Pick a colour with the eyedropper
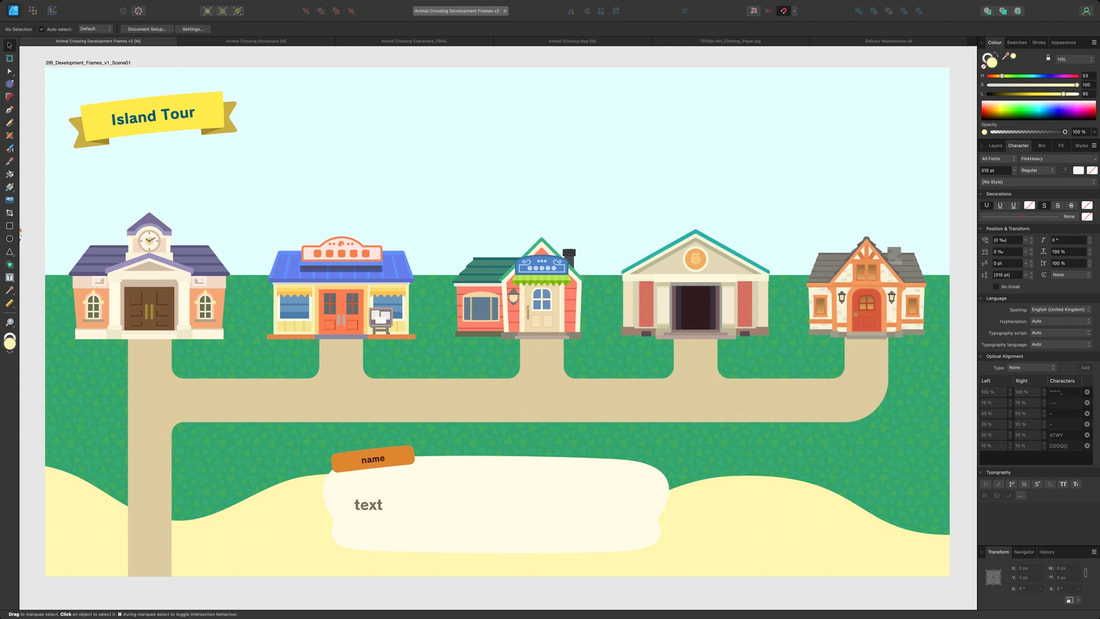This screenshot has width=1100, height=619. [x=1005, y=56]
